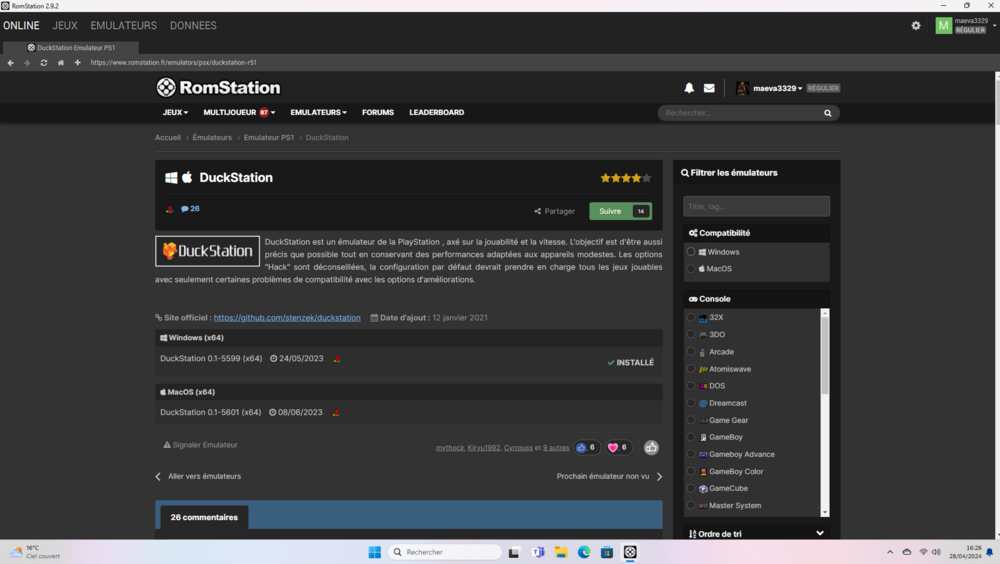Viewport: 1000px width, 564px height.
Task: Click the search magnifier icon
Action: (x=827, y=113)
